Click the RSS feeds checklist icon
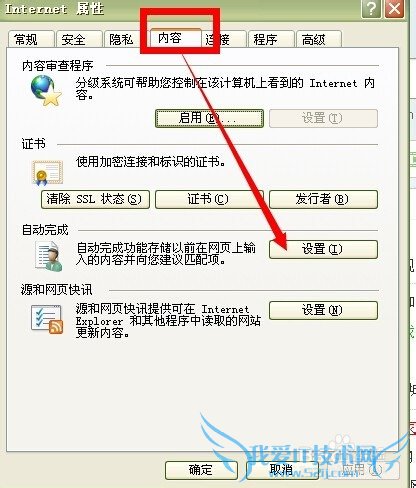The width and height of the screenshot is (416, 488). tap(47, 319)
